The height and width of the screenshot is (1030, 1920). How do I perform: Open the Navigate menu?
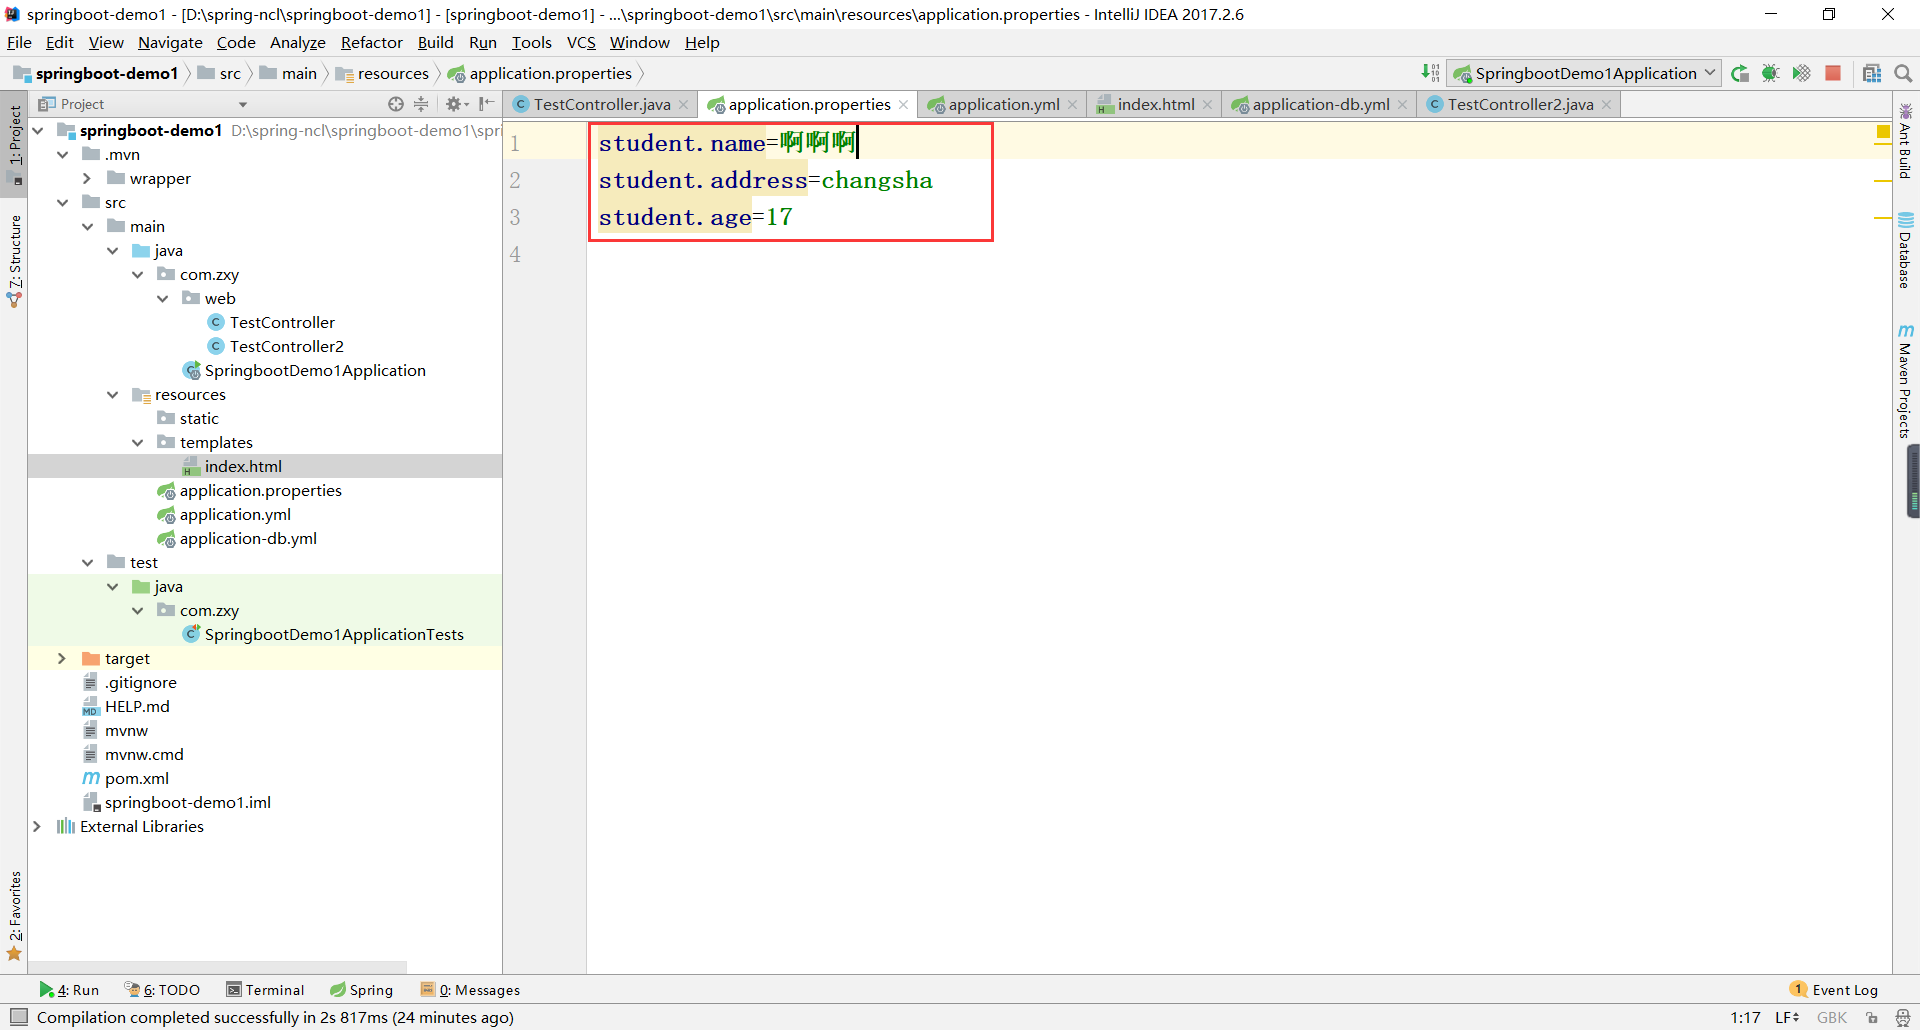[x=170, y=42]
